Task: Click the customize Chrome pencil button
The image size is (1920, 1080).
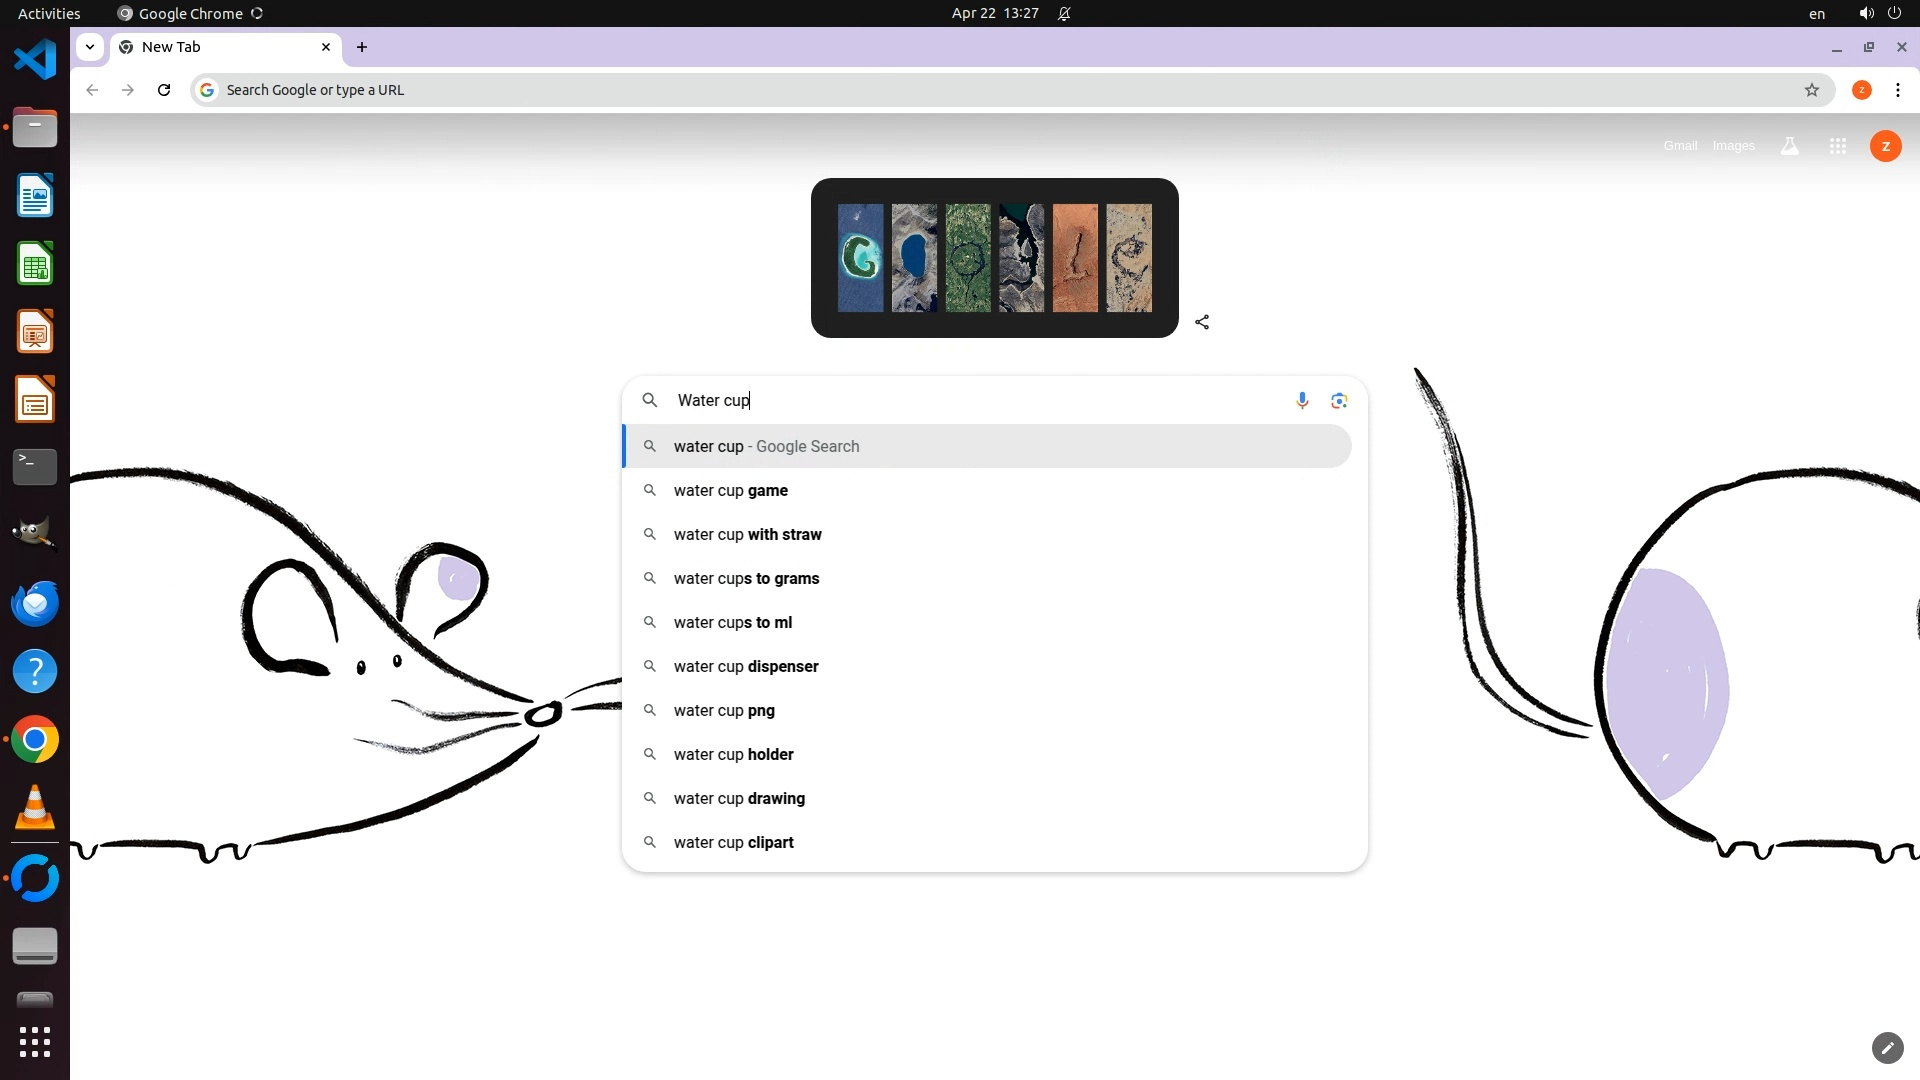Action: (x=1886, y=1047)
